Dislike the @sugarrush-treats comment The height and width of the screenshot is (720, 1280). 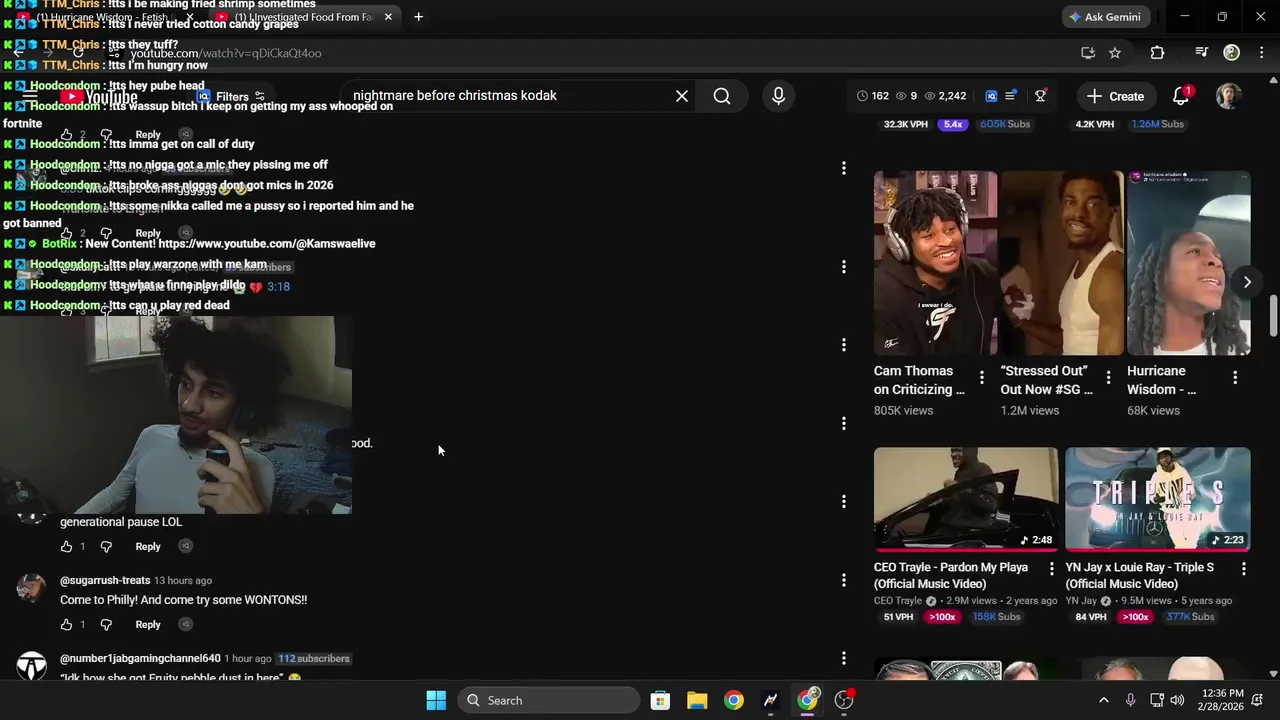click(106, 625)
